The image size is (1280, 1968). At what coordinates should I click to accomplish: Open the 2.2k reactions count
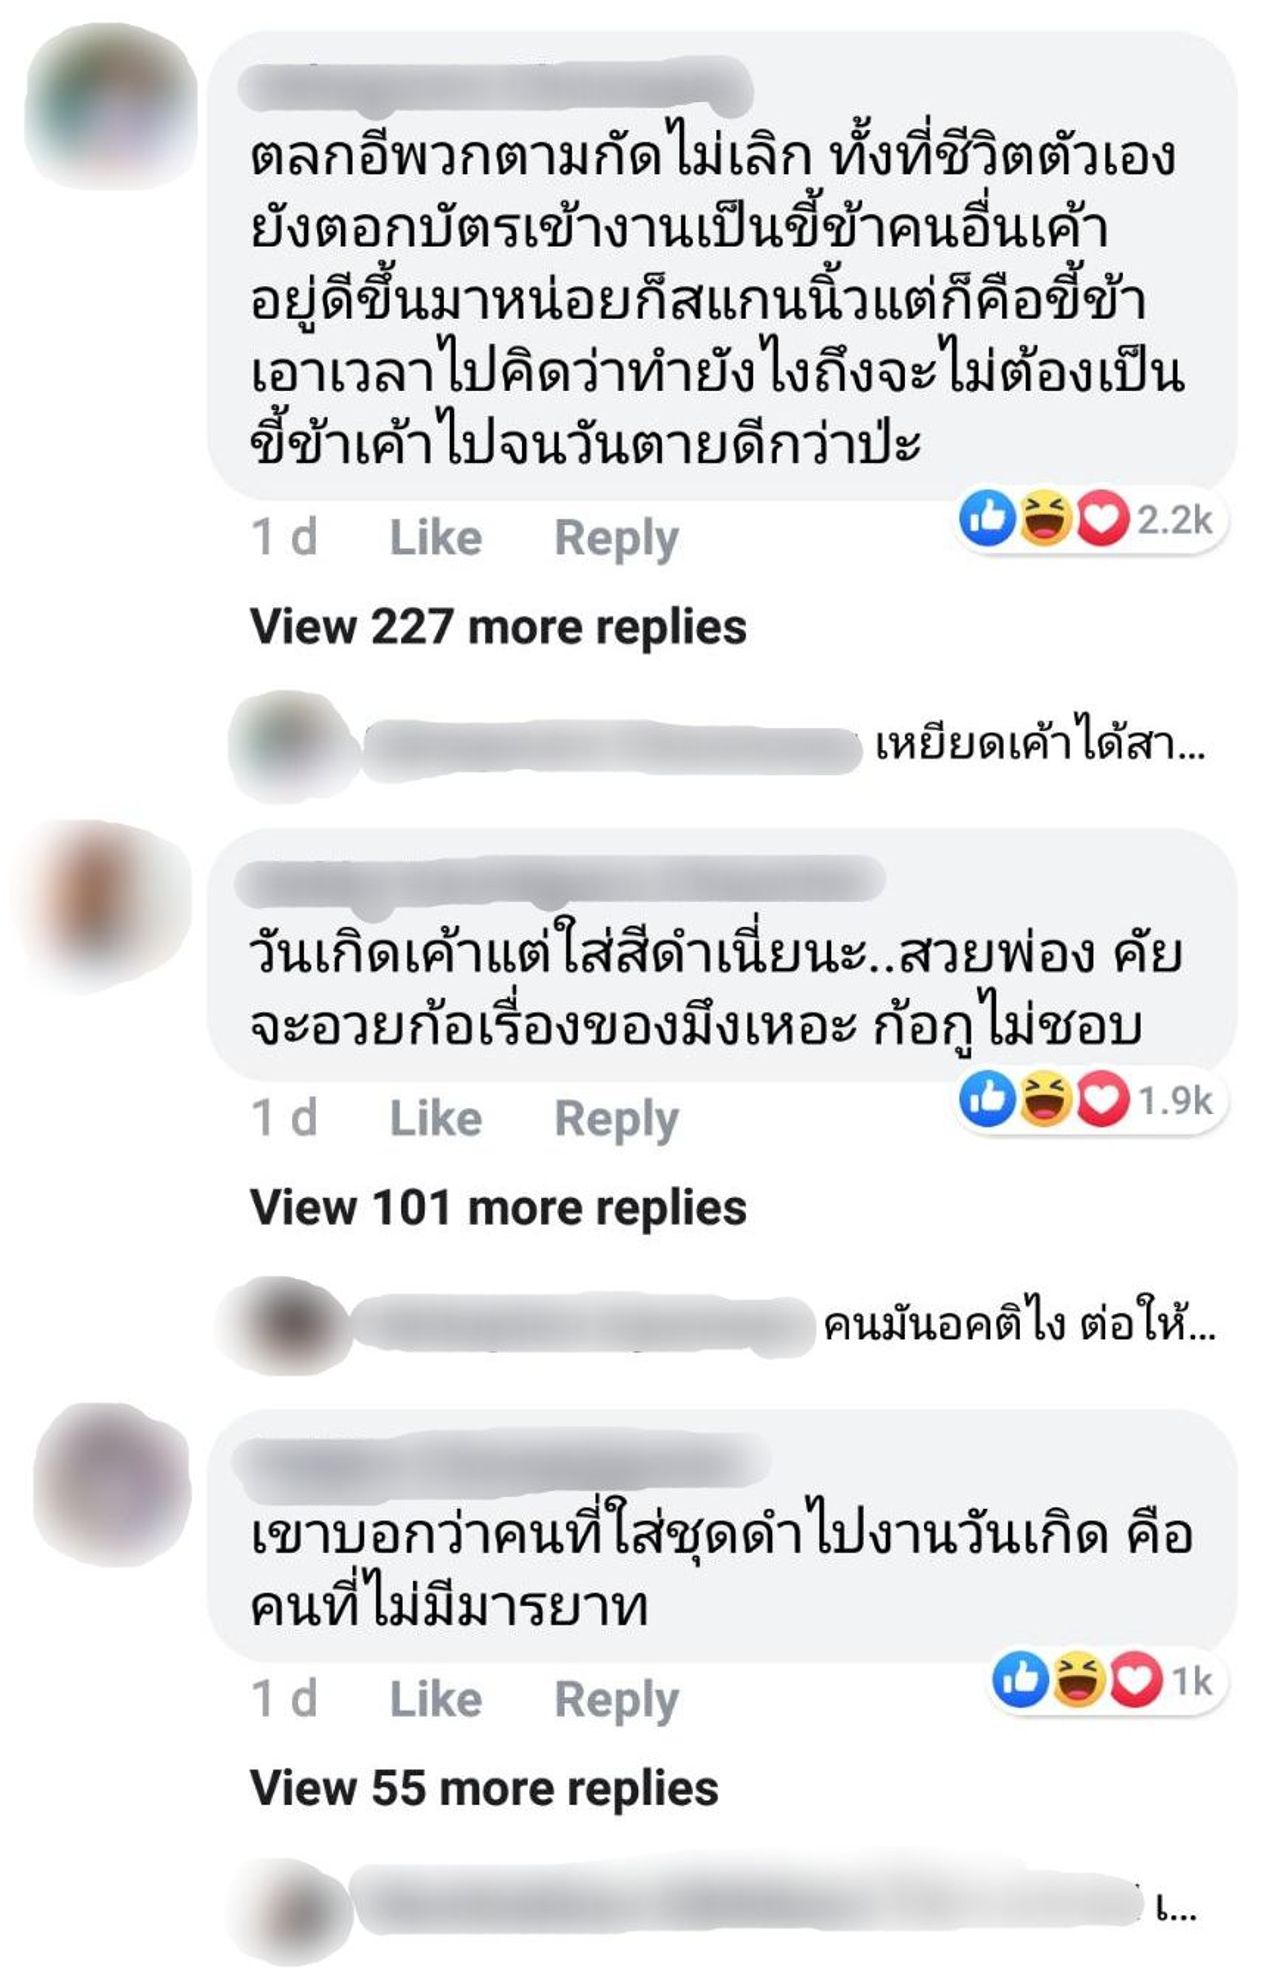pyautogui.click(x=1175, y=519)
